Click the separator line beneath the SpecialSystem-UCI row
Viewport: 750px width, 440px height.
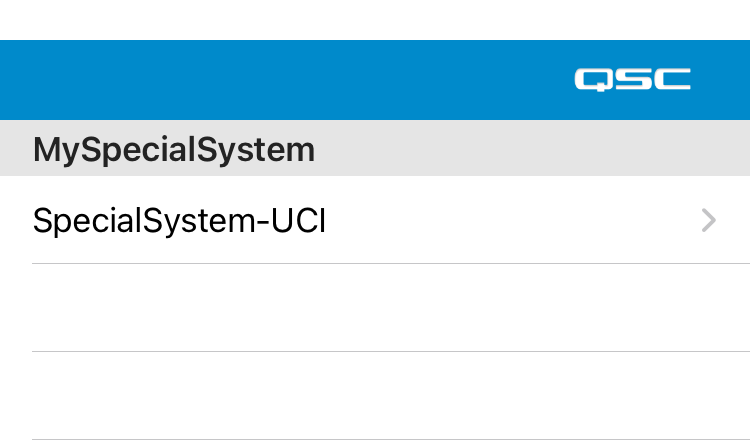point(390,264)
